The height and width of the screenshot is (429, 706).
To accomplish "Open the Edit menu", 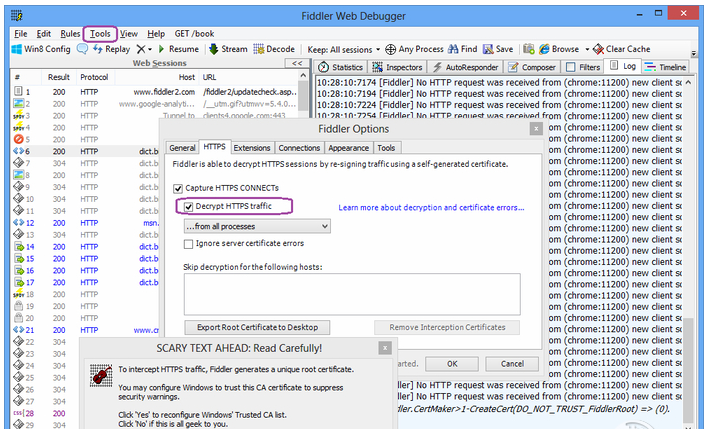I will click(43, 34).
